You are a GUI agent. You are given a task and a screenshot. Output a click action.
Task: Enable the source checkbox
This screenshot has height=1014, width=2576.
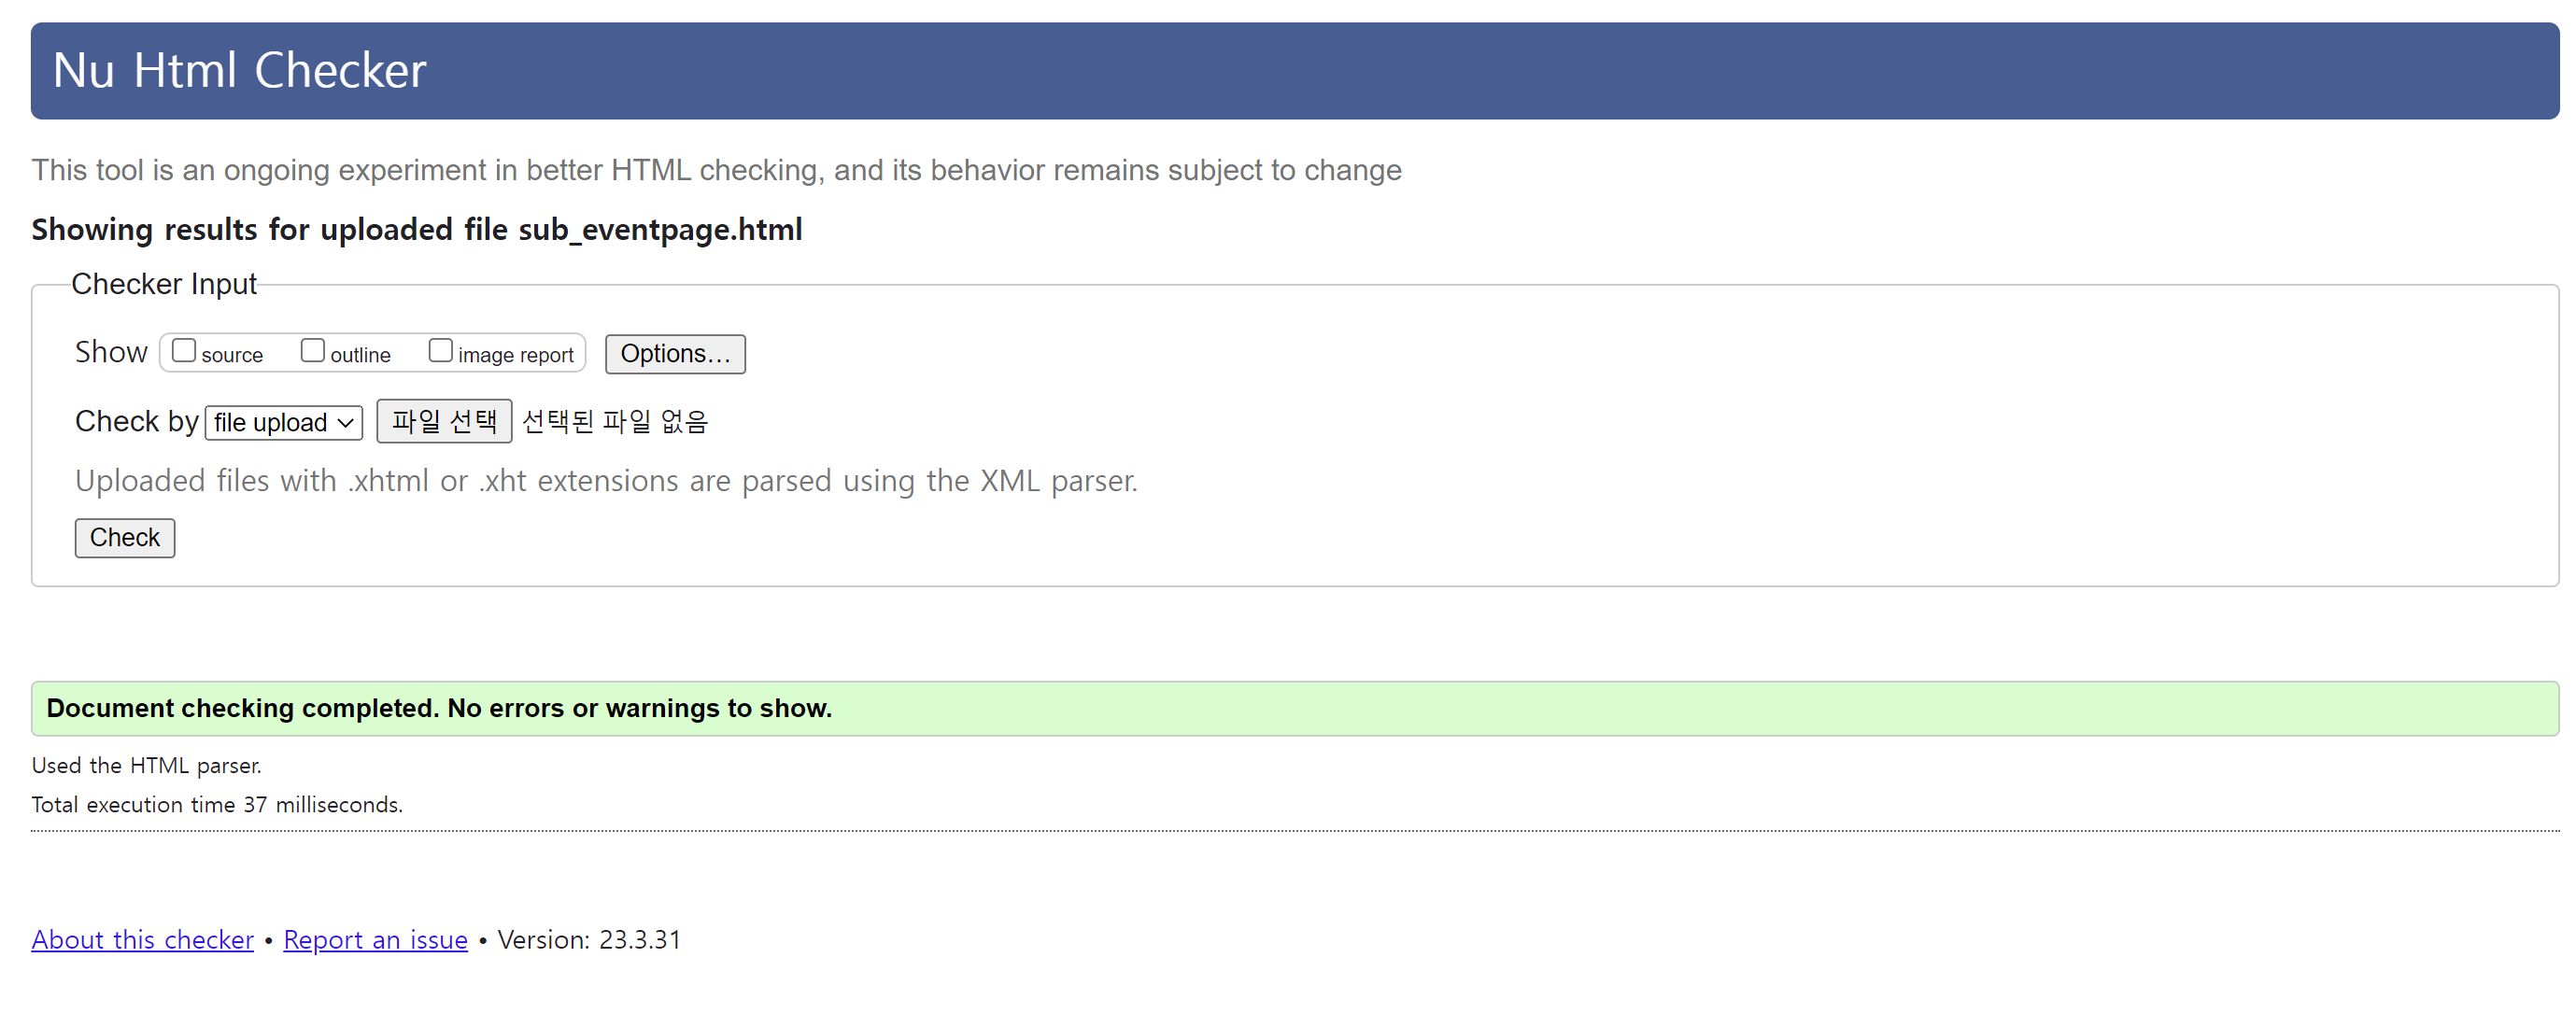[x=184, y=351]
